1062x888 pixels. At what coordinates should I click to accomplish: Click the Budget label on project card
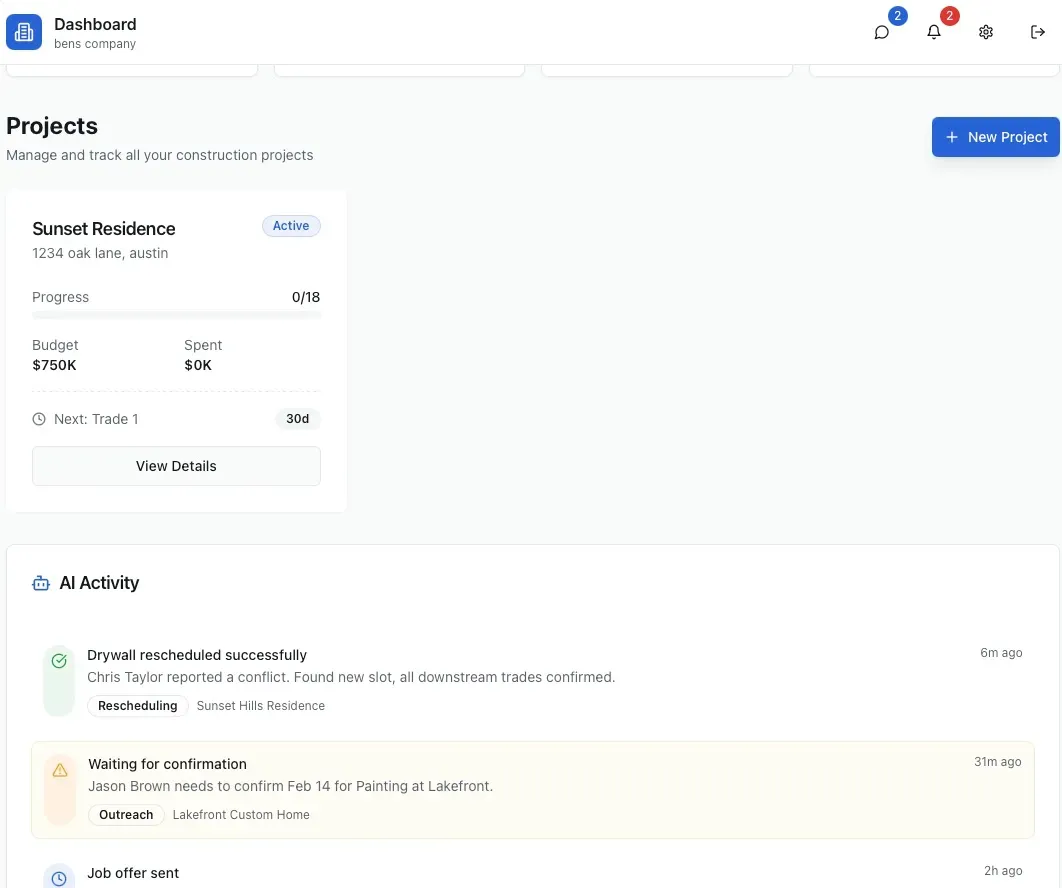(55, 345)
